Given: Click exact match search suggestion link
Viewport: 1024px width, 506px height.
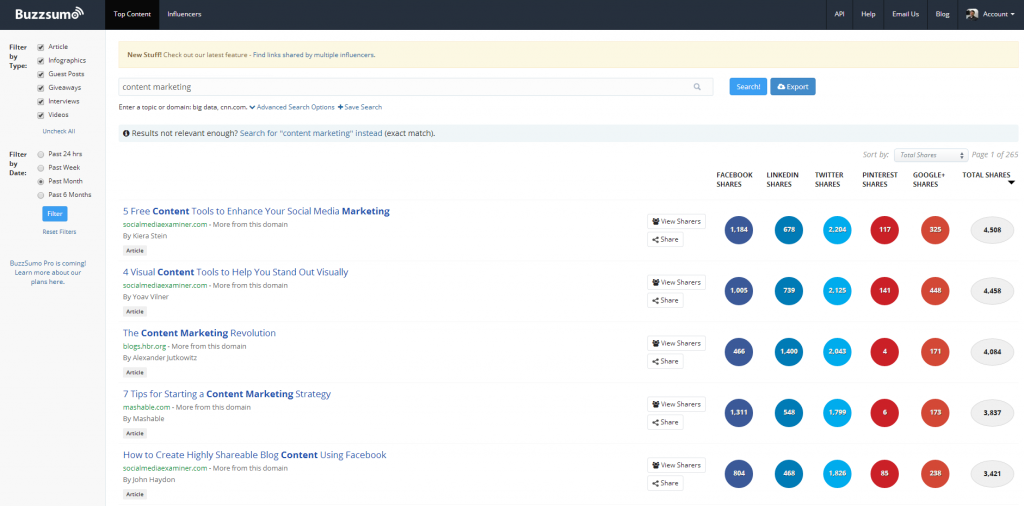Looking at the screenshot, I should pyautogui.click(x=311, y=133).
